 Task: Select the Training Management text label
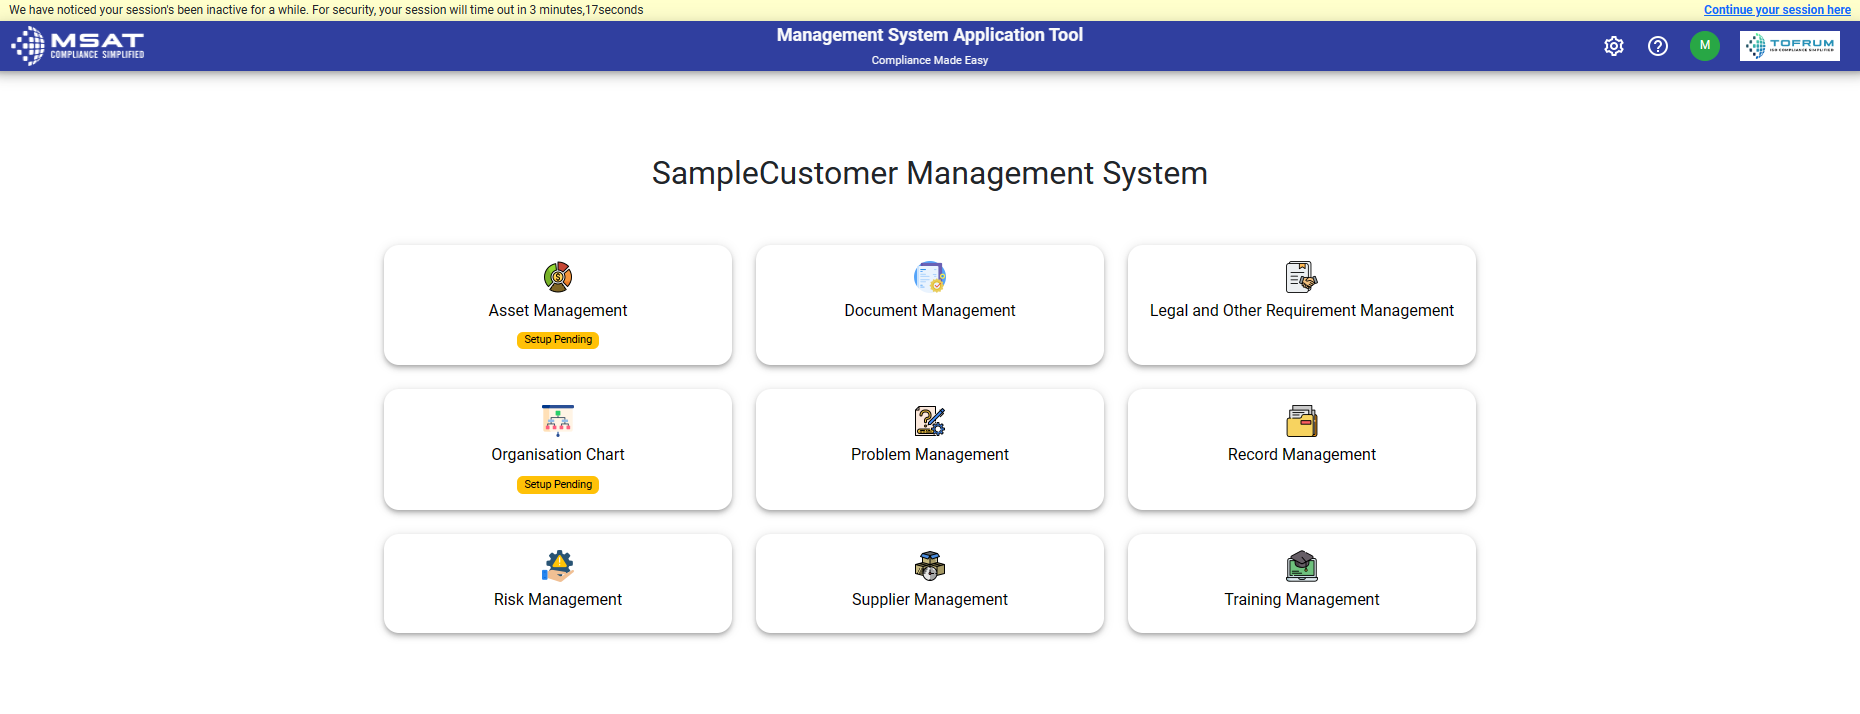1301,599
